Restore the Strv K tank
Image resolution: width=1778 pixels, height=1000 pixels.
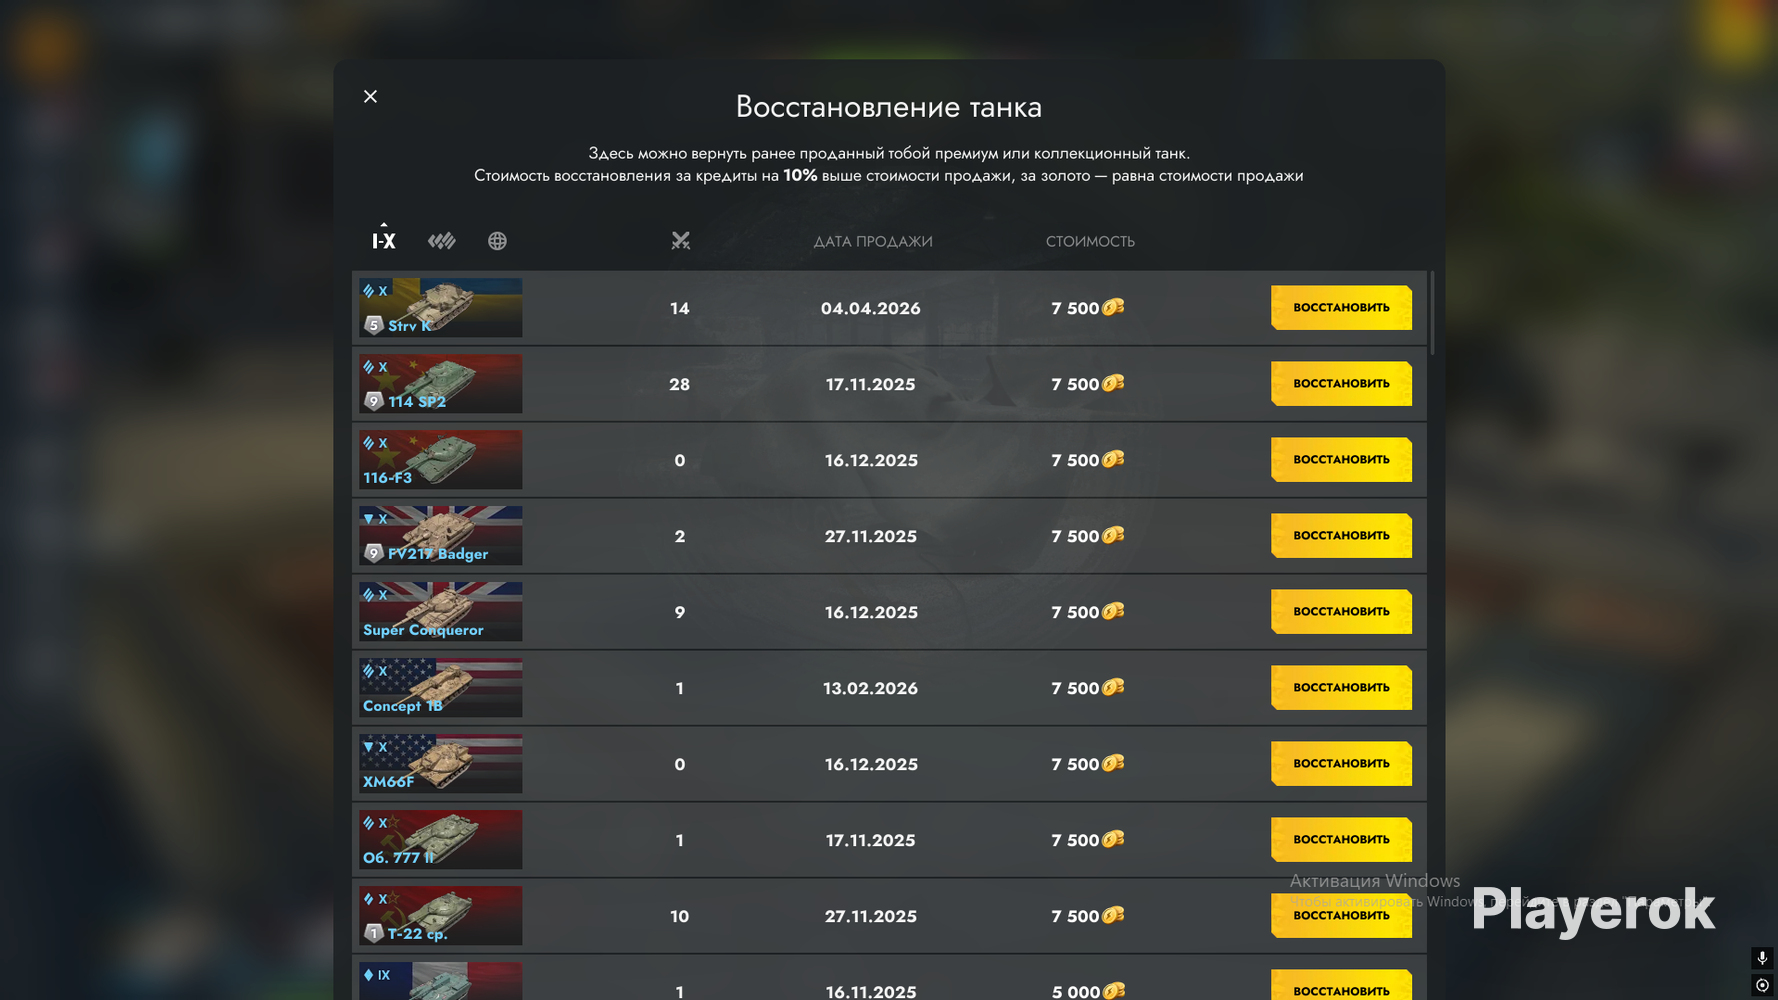(x=1341, y=308)
